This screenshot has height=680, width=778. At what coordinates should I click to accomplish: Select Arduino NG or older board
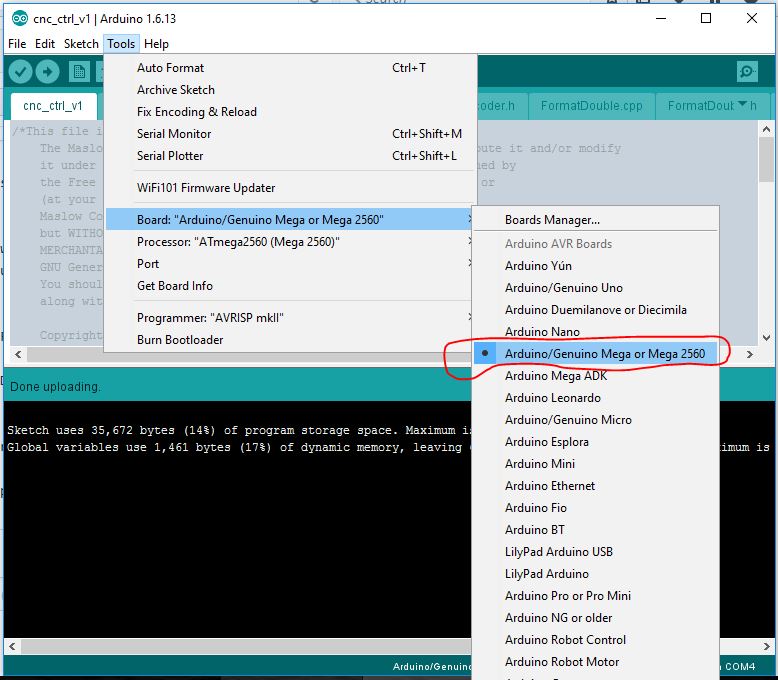coord(595,618)
